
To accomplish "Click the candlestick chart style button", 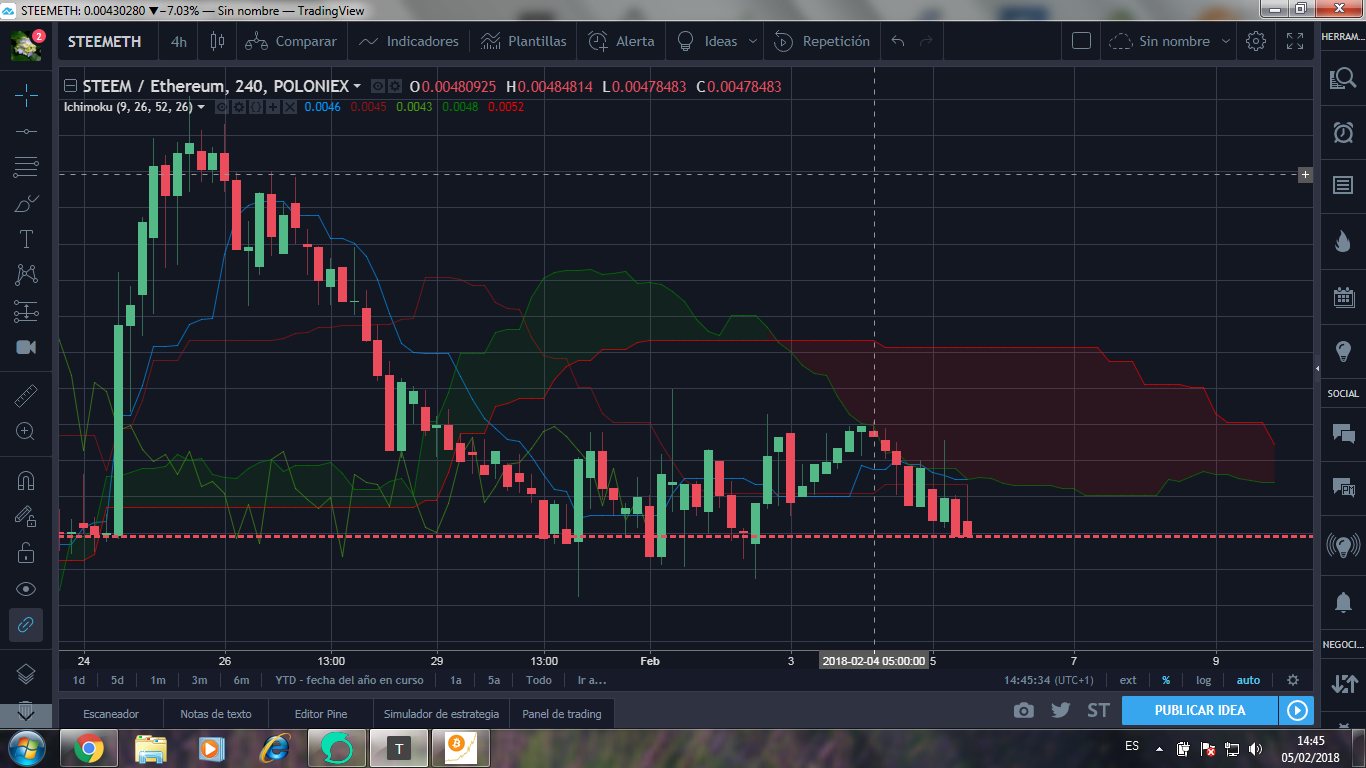I will tap(217, 41).
